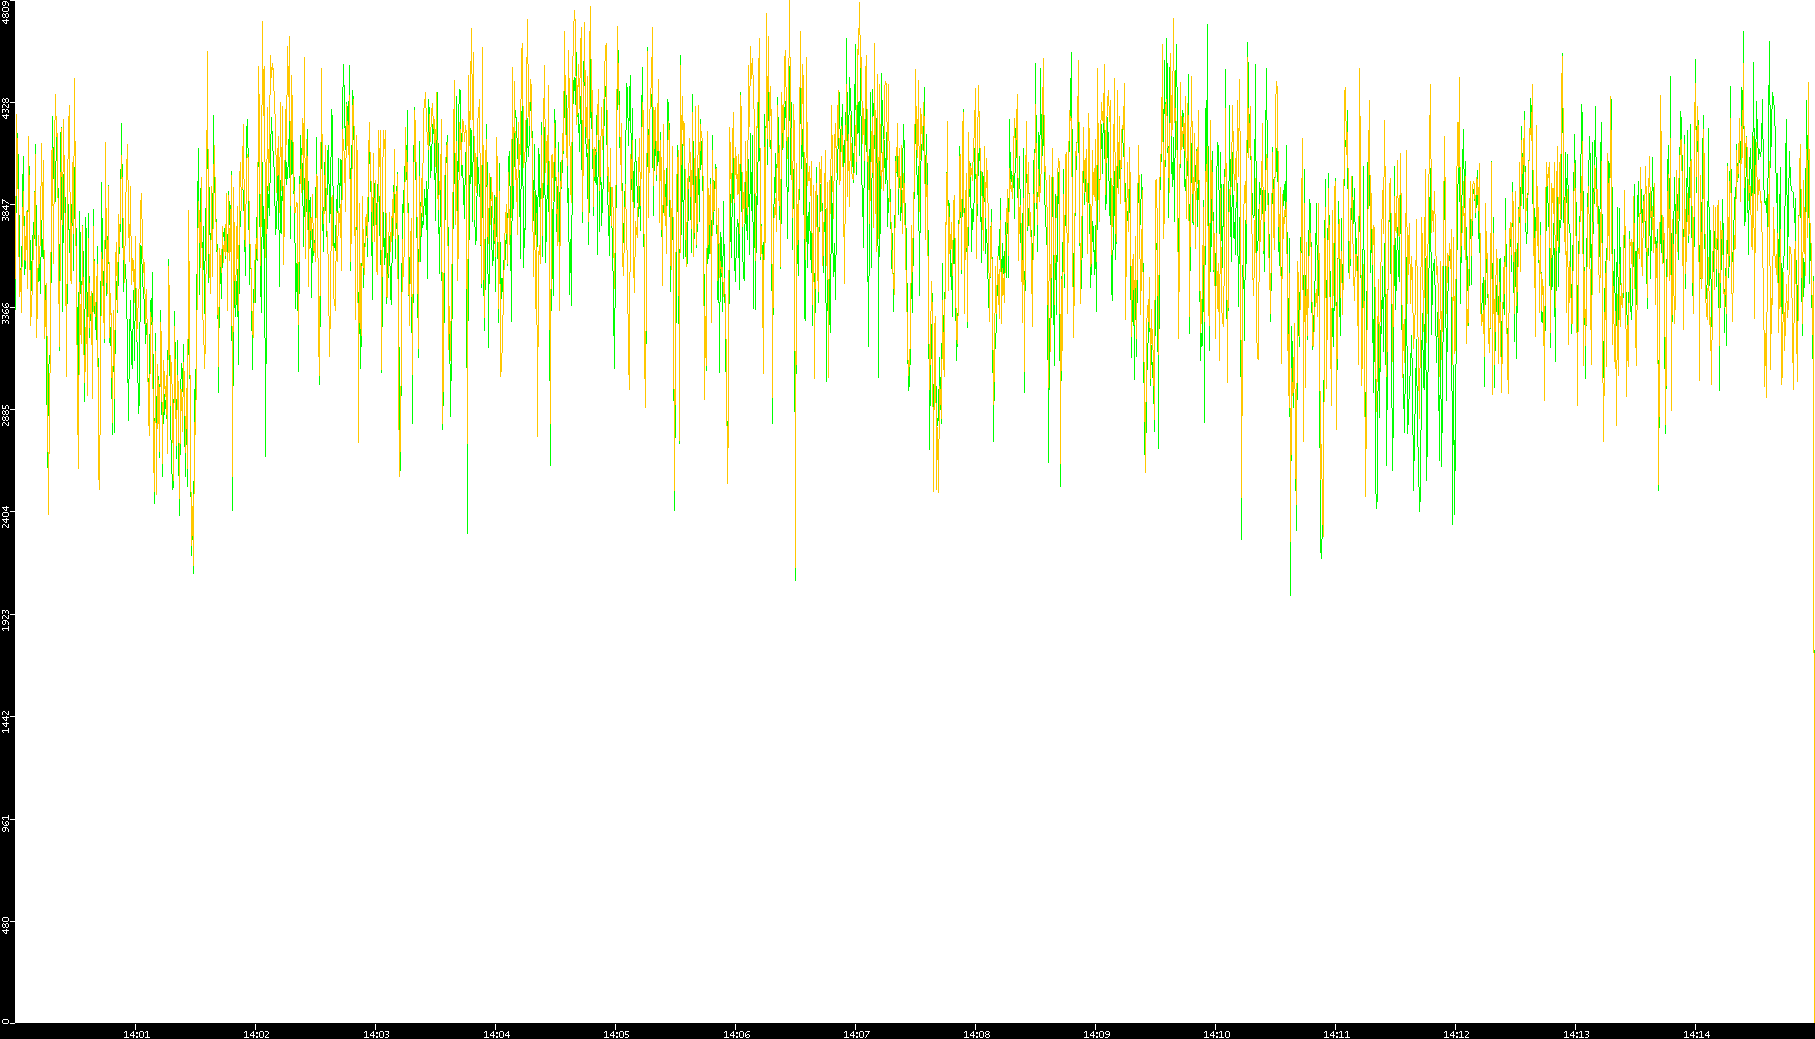1815x1039 pixels.
Task: Click the 1923 value axis label
Action: click(x=6, y=619)
